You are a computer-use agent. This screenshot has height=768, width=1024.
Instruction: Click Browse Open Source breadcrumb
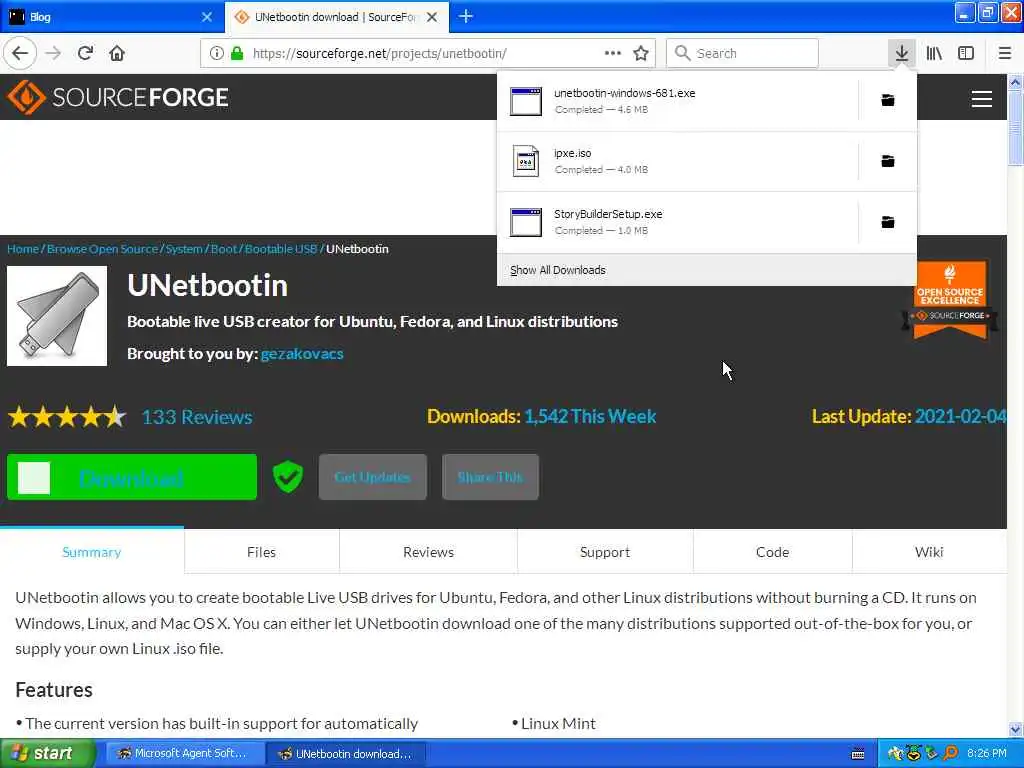pos(103,249)
